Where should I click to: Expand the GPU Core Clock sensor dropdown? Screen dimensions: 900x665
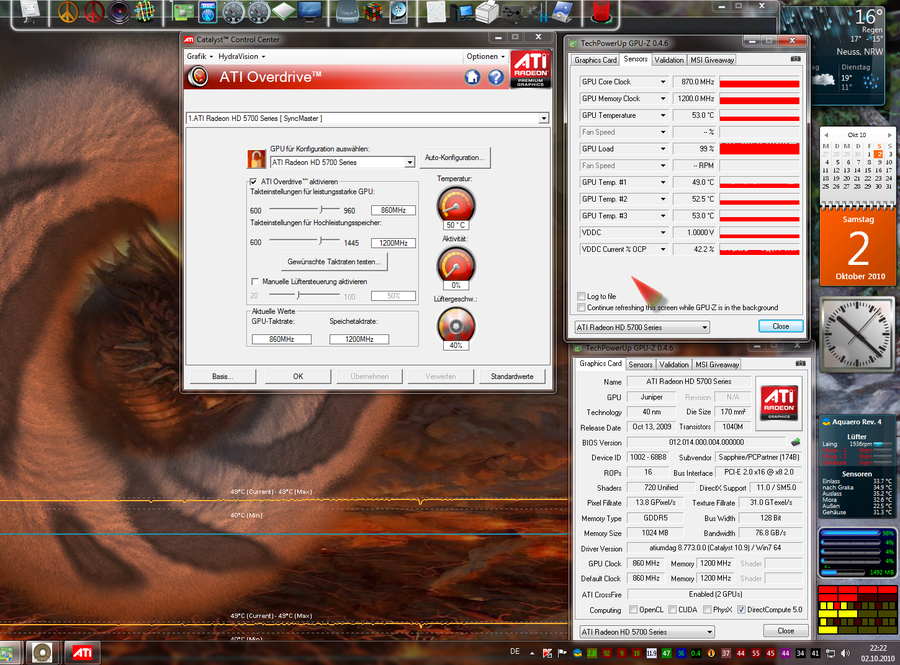663,82
